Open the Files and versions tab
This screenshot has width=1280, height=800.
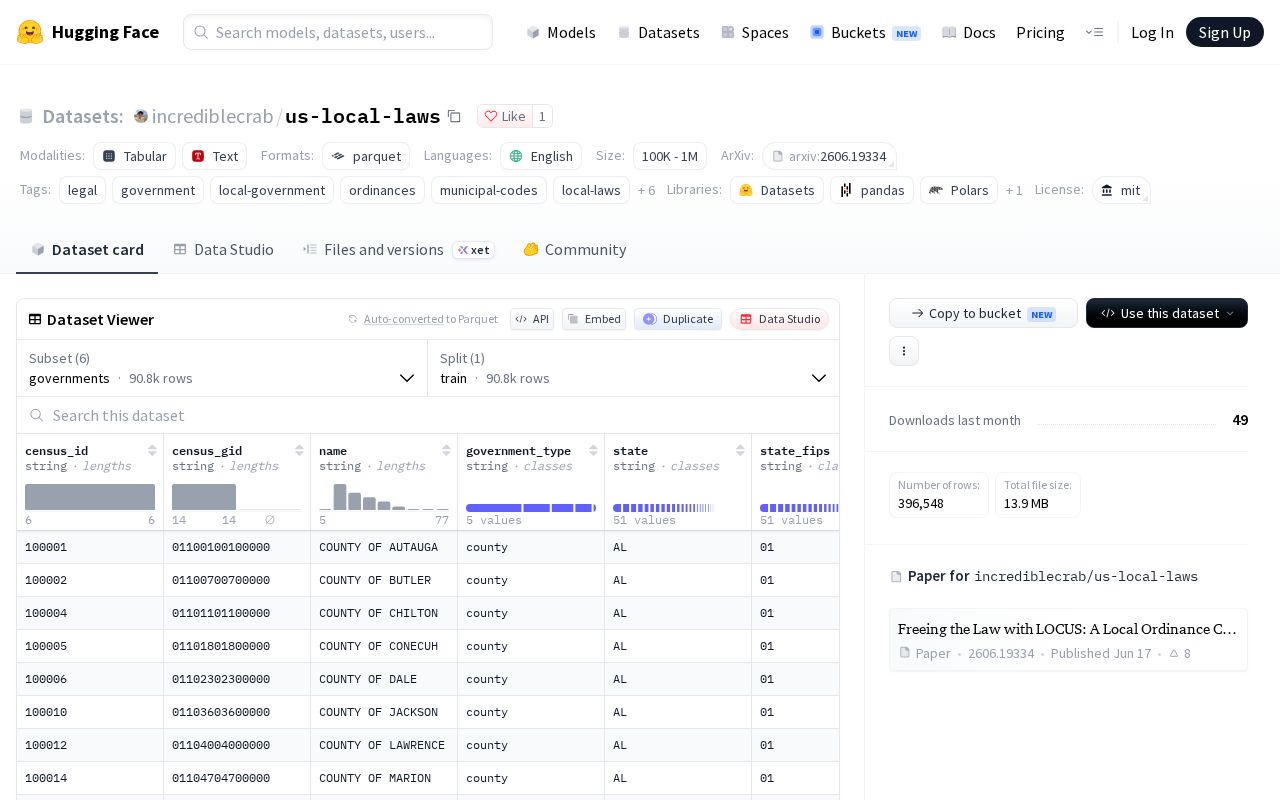[x=398, y=249]
